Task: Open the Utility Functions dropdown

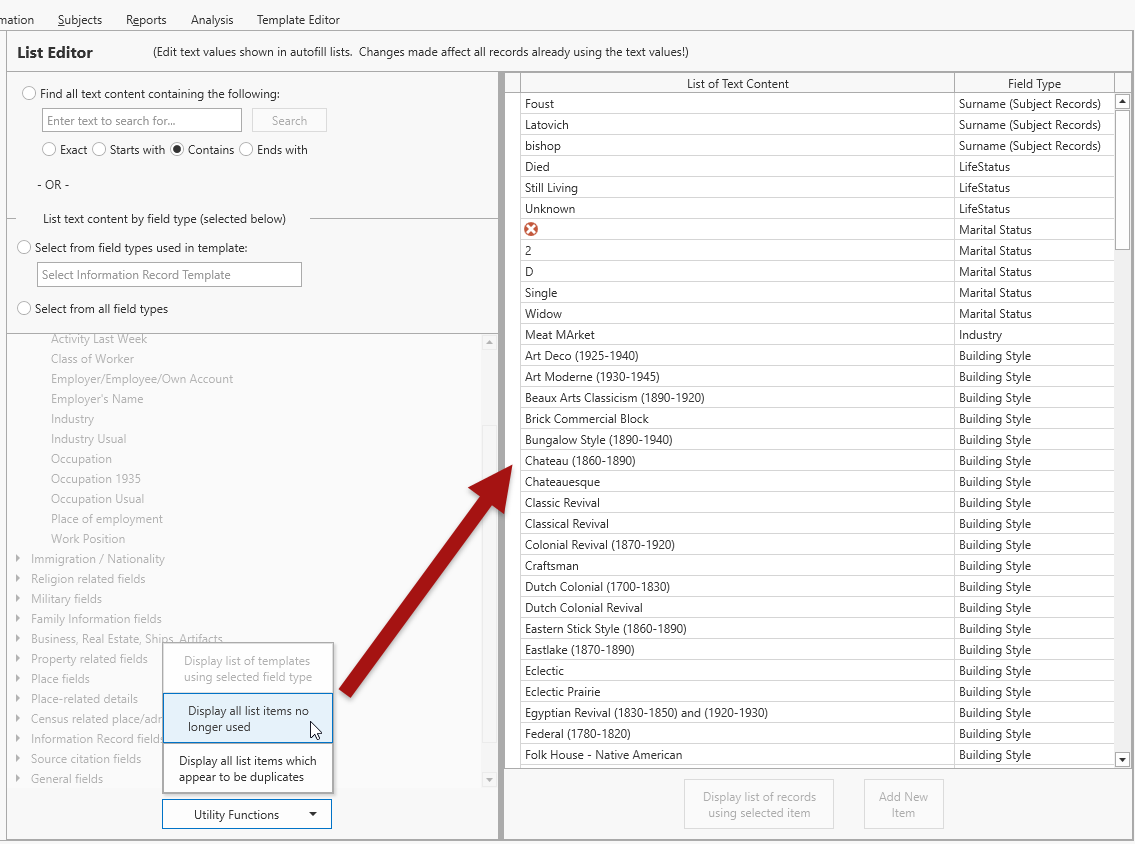Action: (247, 815)
